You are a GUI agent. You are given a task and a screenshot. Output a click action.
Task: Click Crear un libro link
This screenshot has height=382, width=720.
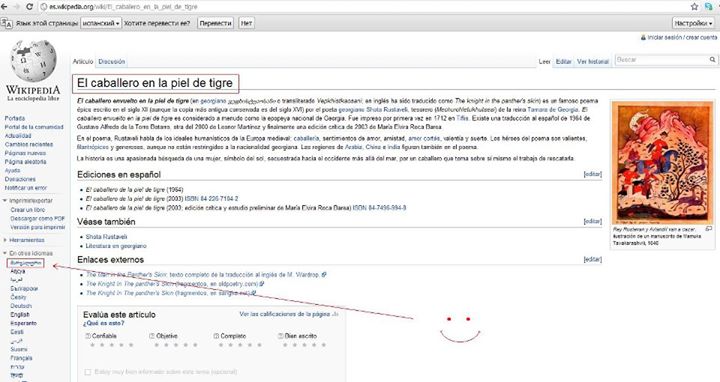pyautogui.click(x=28, y=210)
